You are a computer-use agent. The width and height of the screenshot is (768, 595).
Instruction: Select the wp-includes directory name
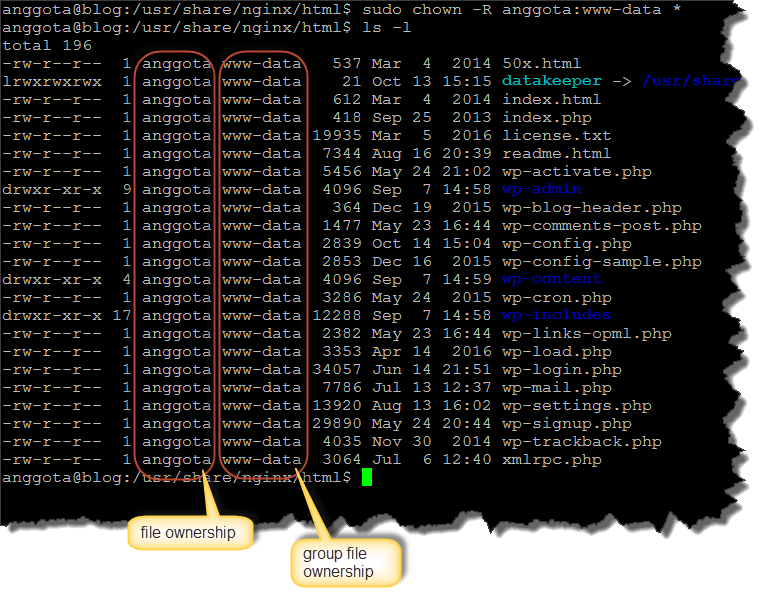pos(556,315)
